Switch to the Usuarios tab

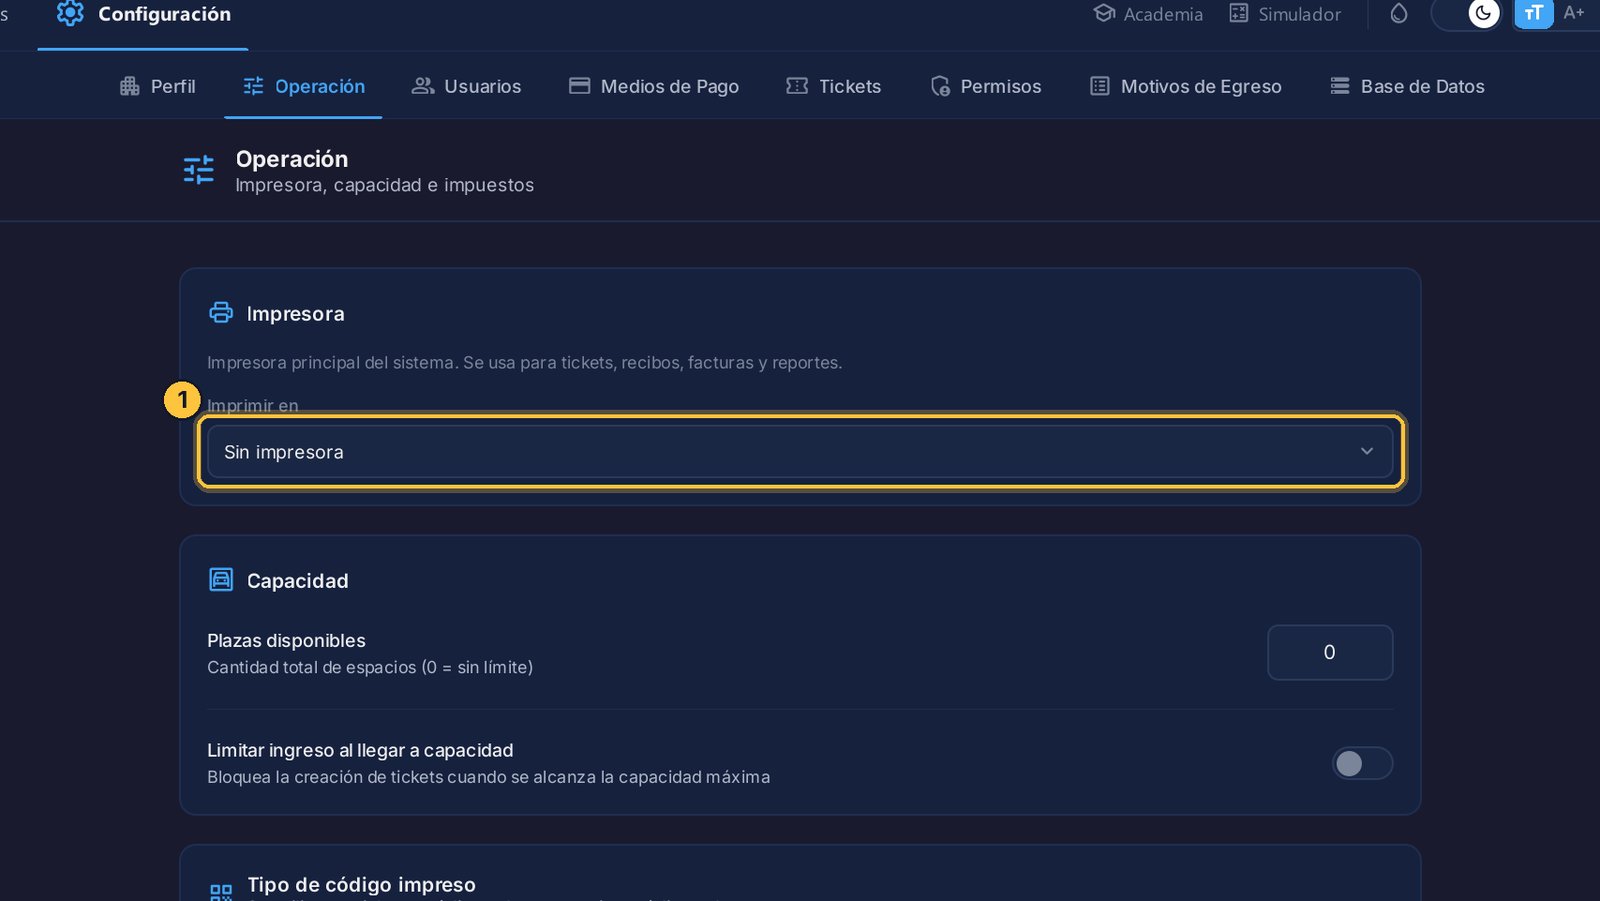click(466, 86)
